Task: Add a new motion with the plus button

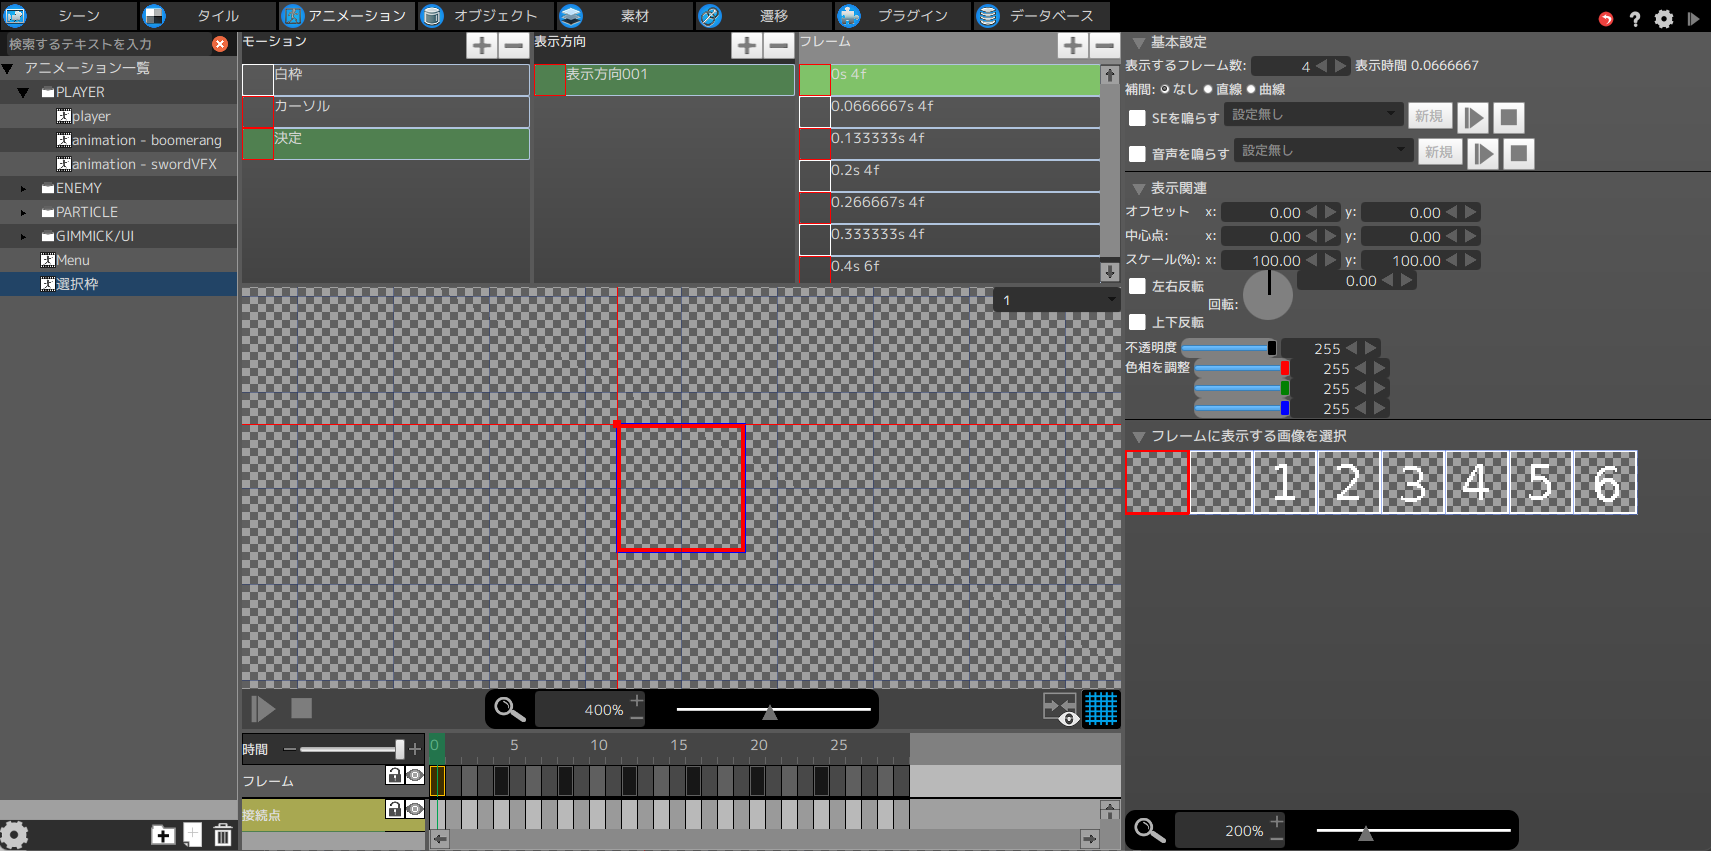Action: pyautogui.click(x=482, y=45)
